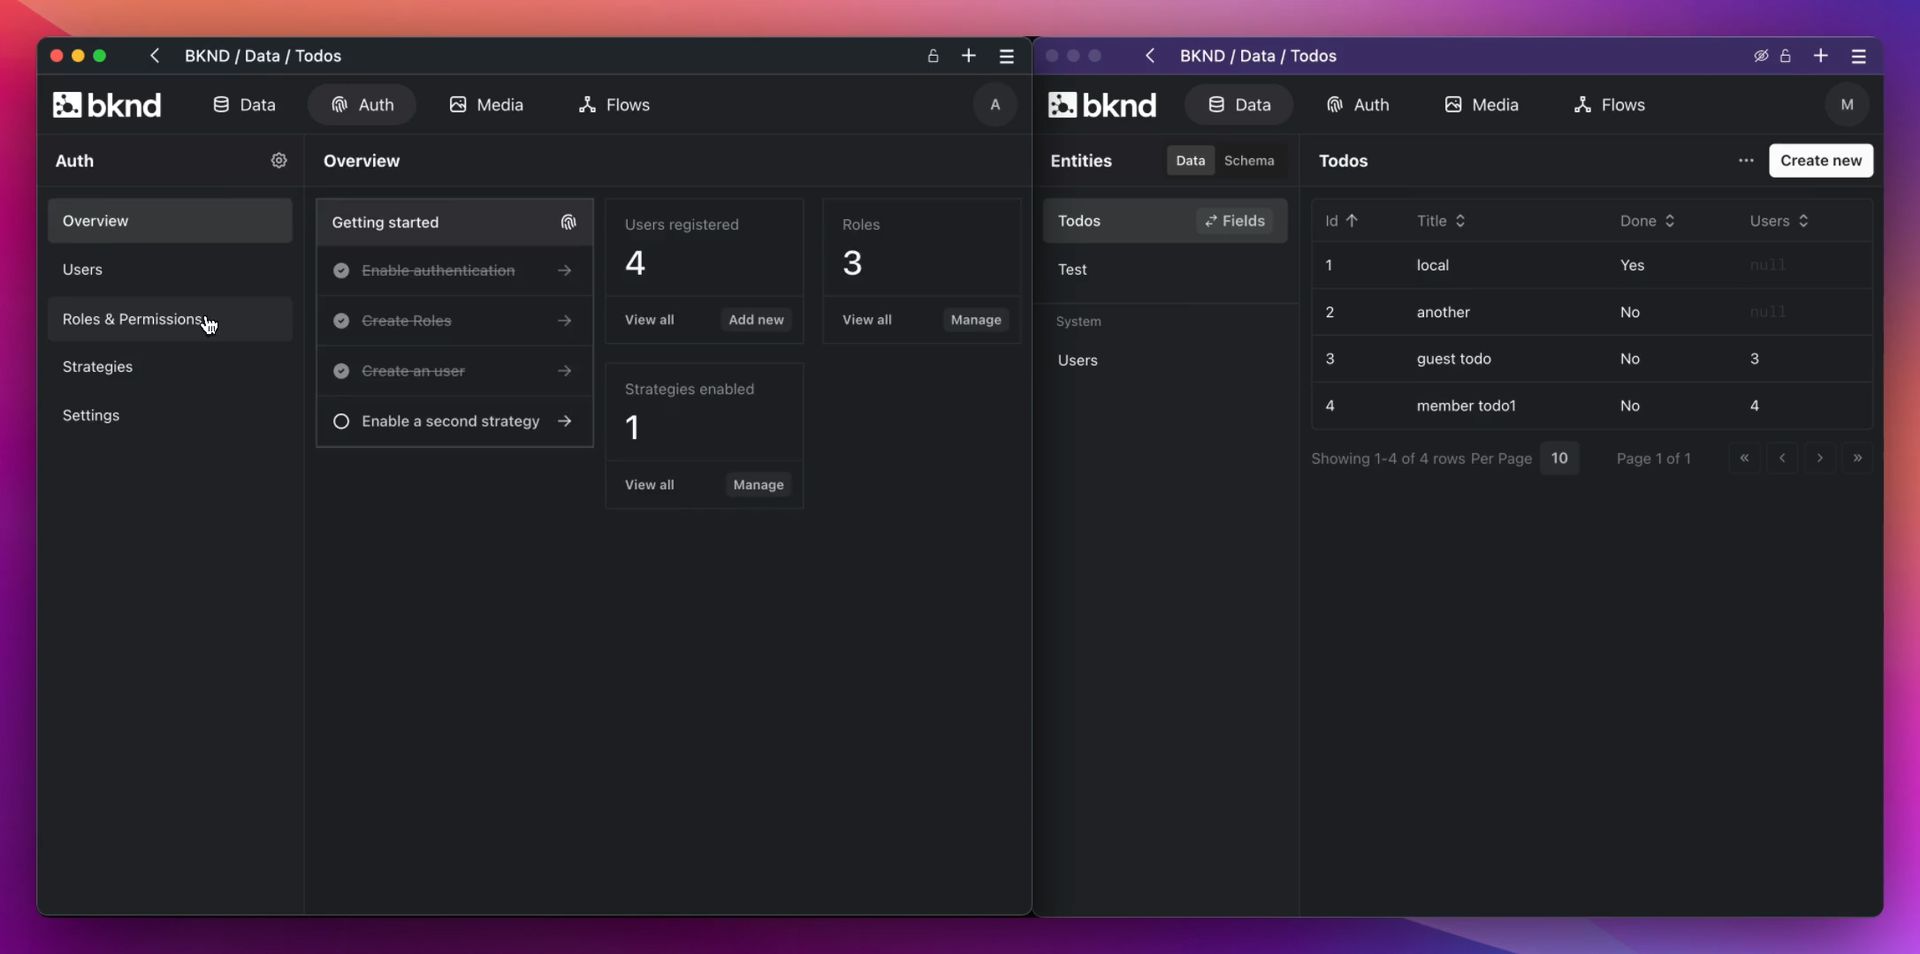The width and height of the screenshot is (1920, 954).
Task: Open three-dots menu beside Todos heading
Action: [x=1746, y=160]
